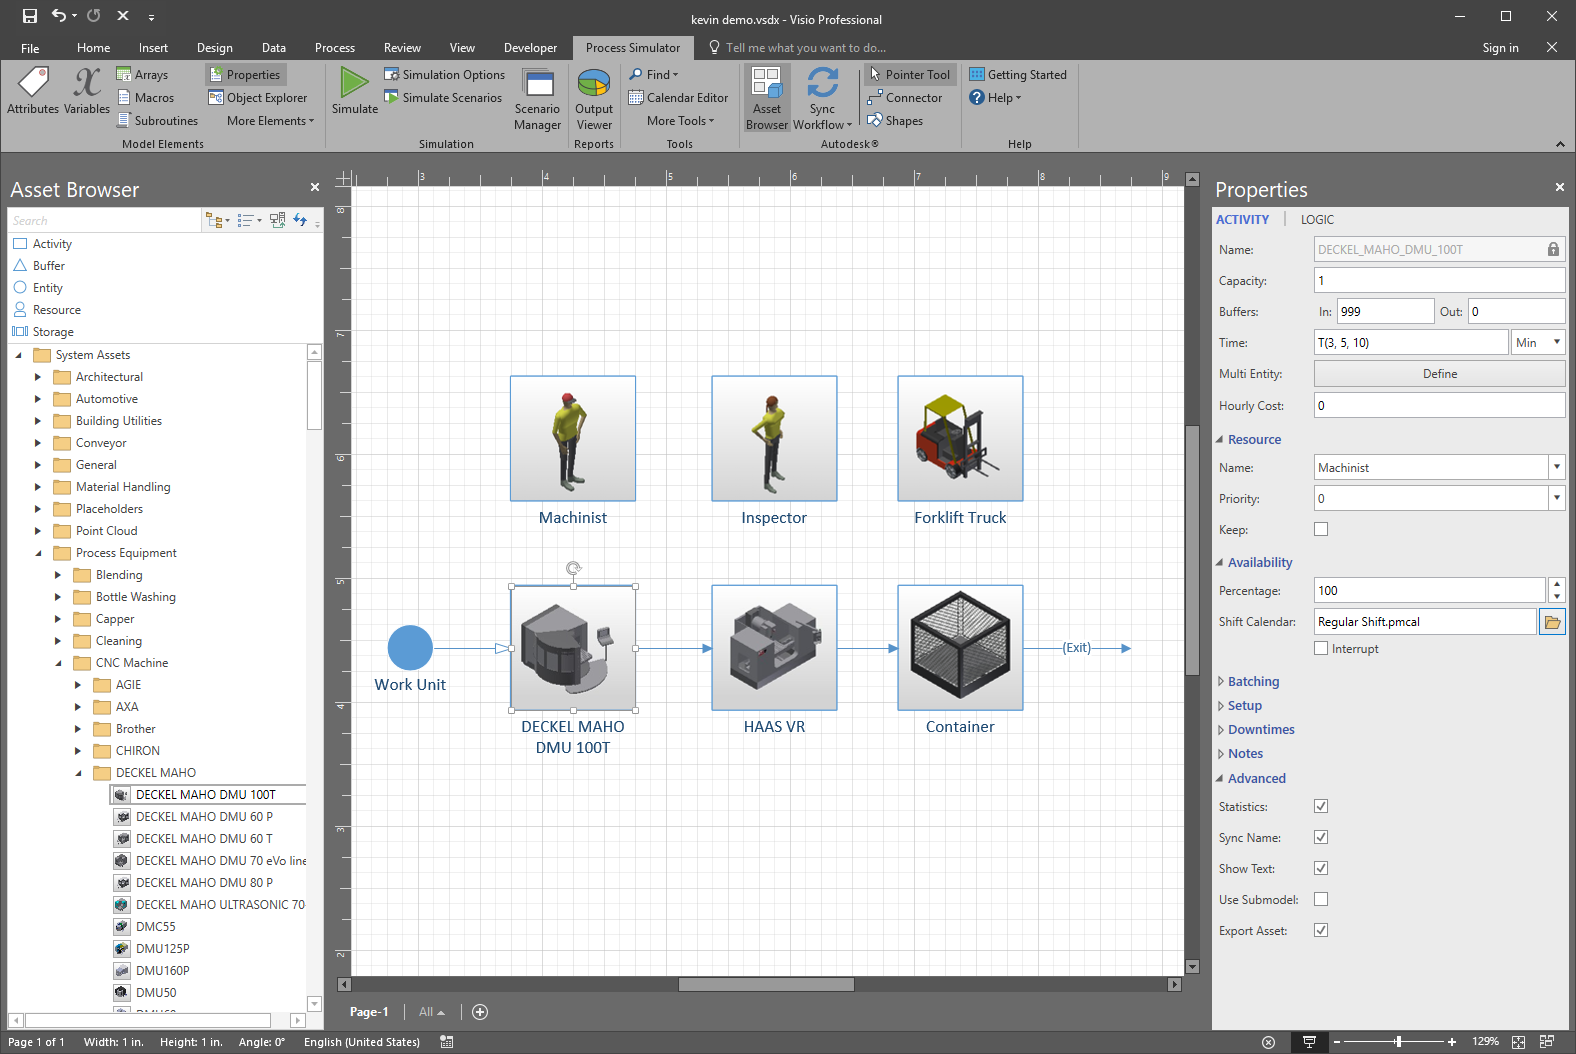Enable the Interrupt checkbox

[x=1321, y=648]
